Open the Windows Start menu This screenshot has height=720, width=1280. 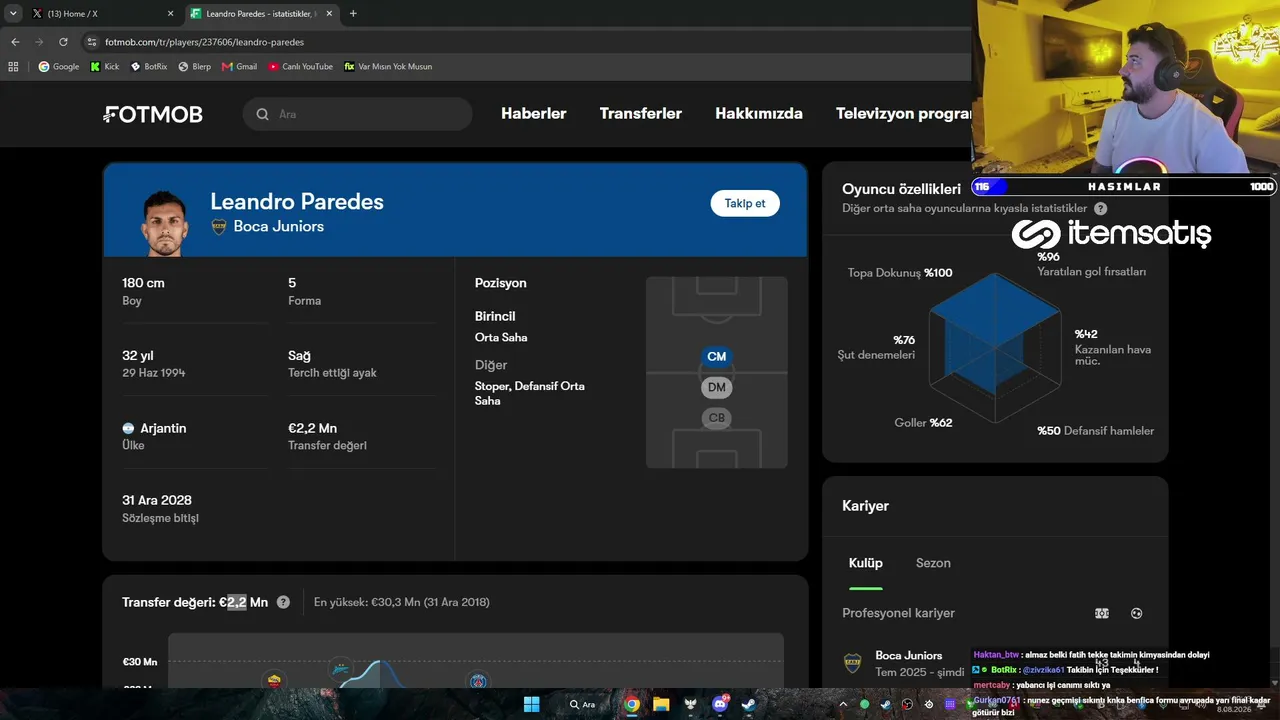[x=531, y=704]
